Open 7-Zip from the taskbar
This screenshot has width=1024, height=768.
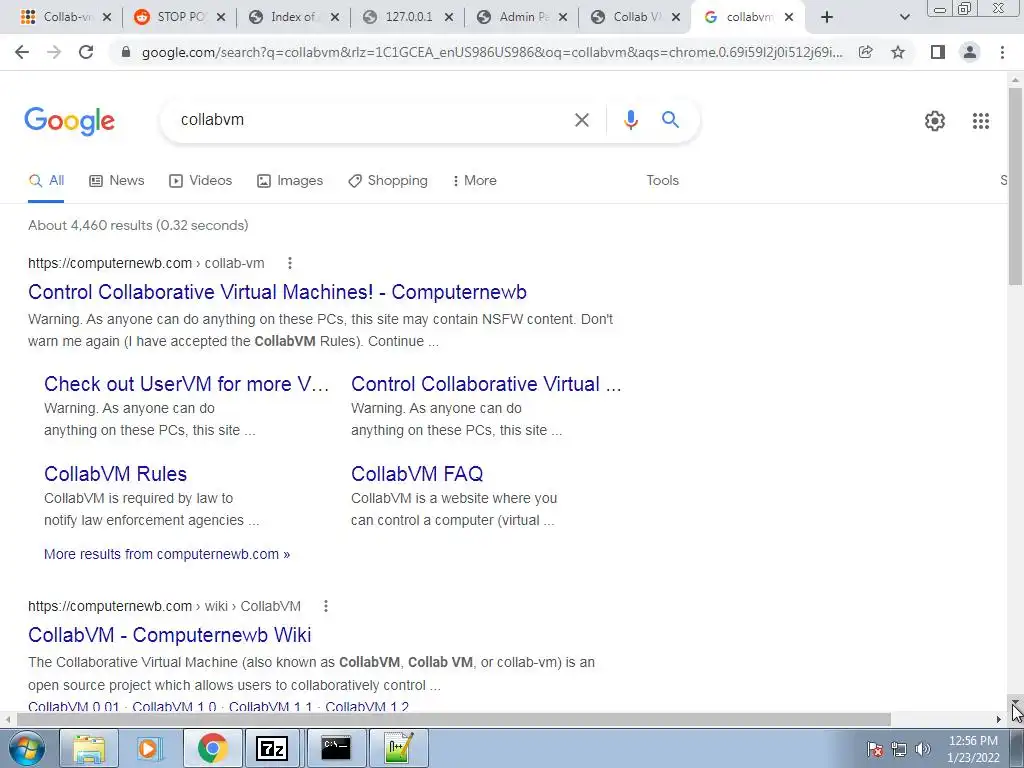point(273,748)
